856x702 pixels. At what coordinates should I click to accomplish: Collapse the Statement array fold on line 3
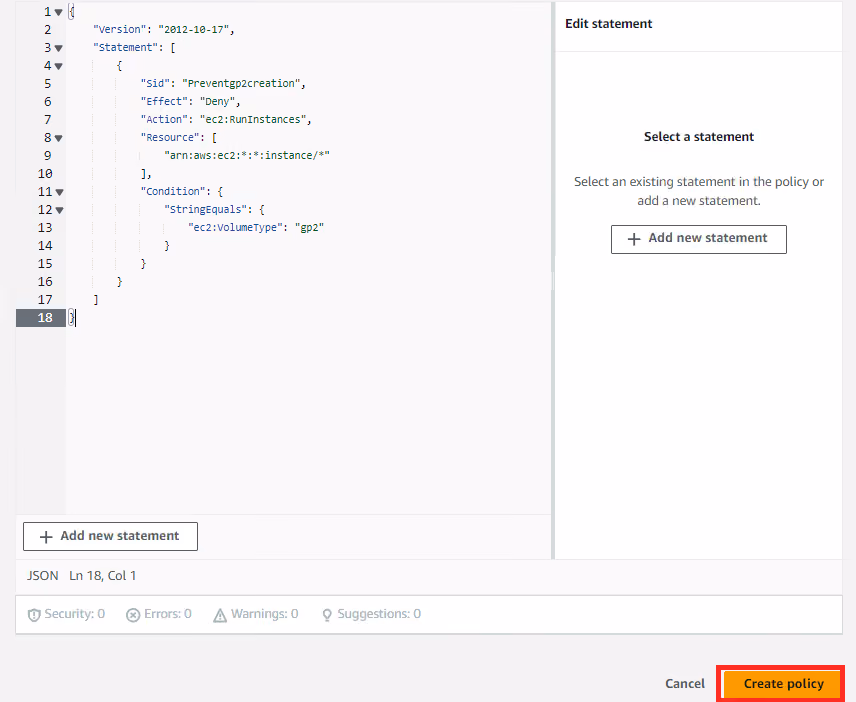58,48
